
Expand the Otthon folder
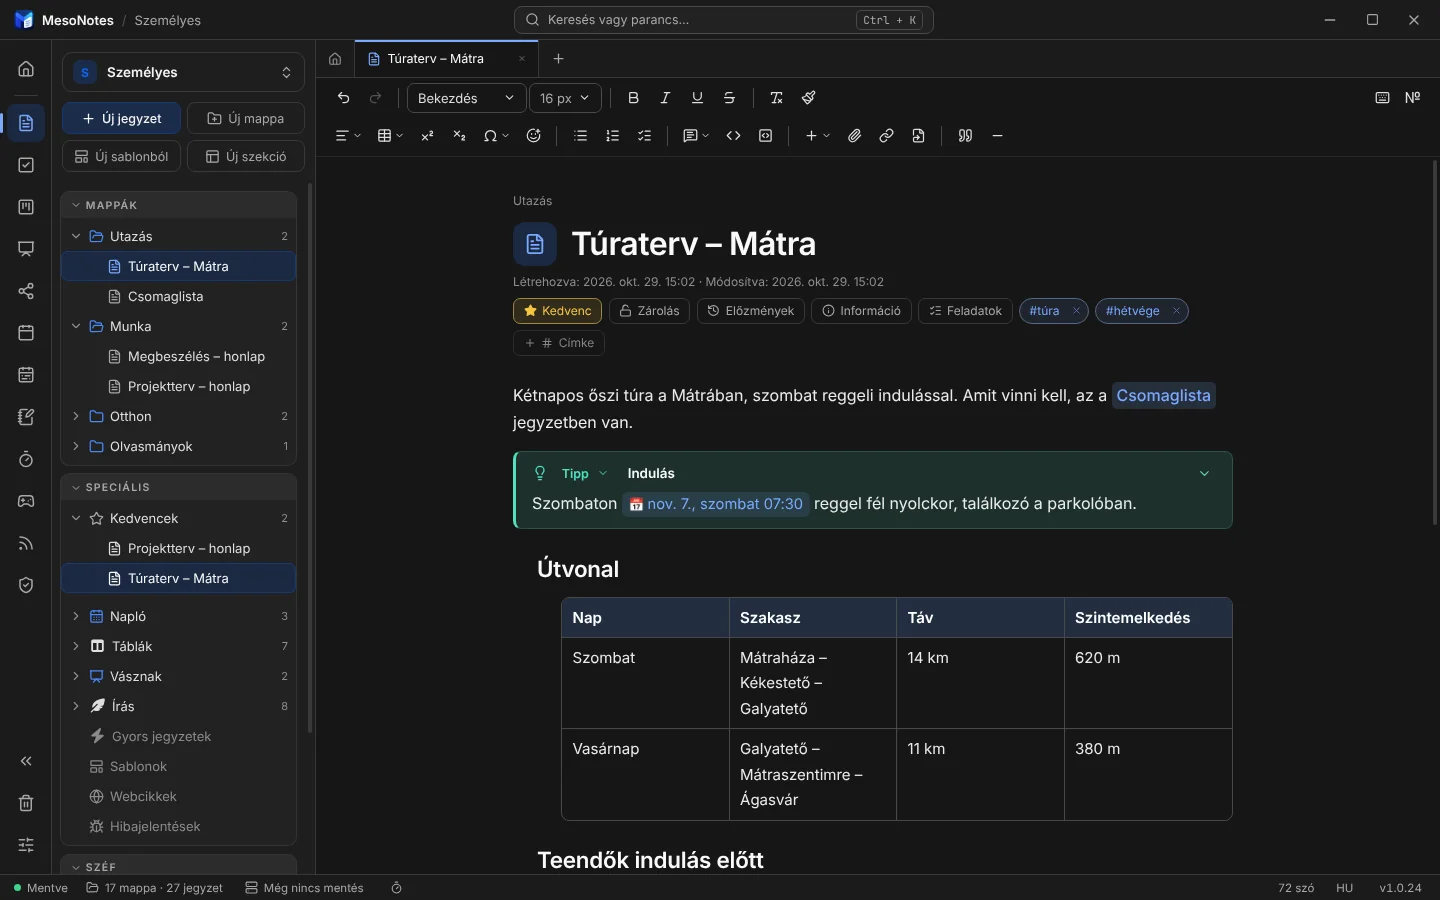click(x=76, y=416)
